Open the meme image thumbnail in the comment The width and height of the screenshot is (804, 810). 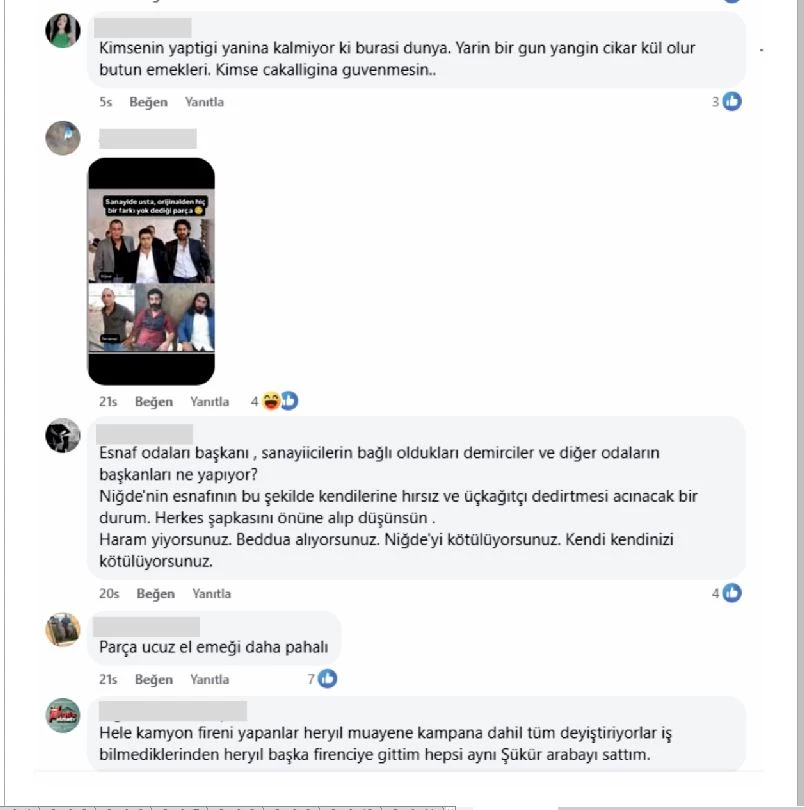151,271
